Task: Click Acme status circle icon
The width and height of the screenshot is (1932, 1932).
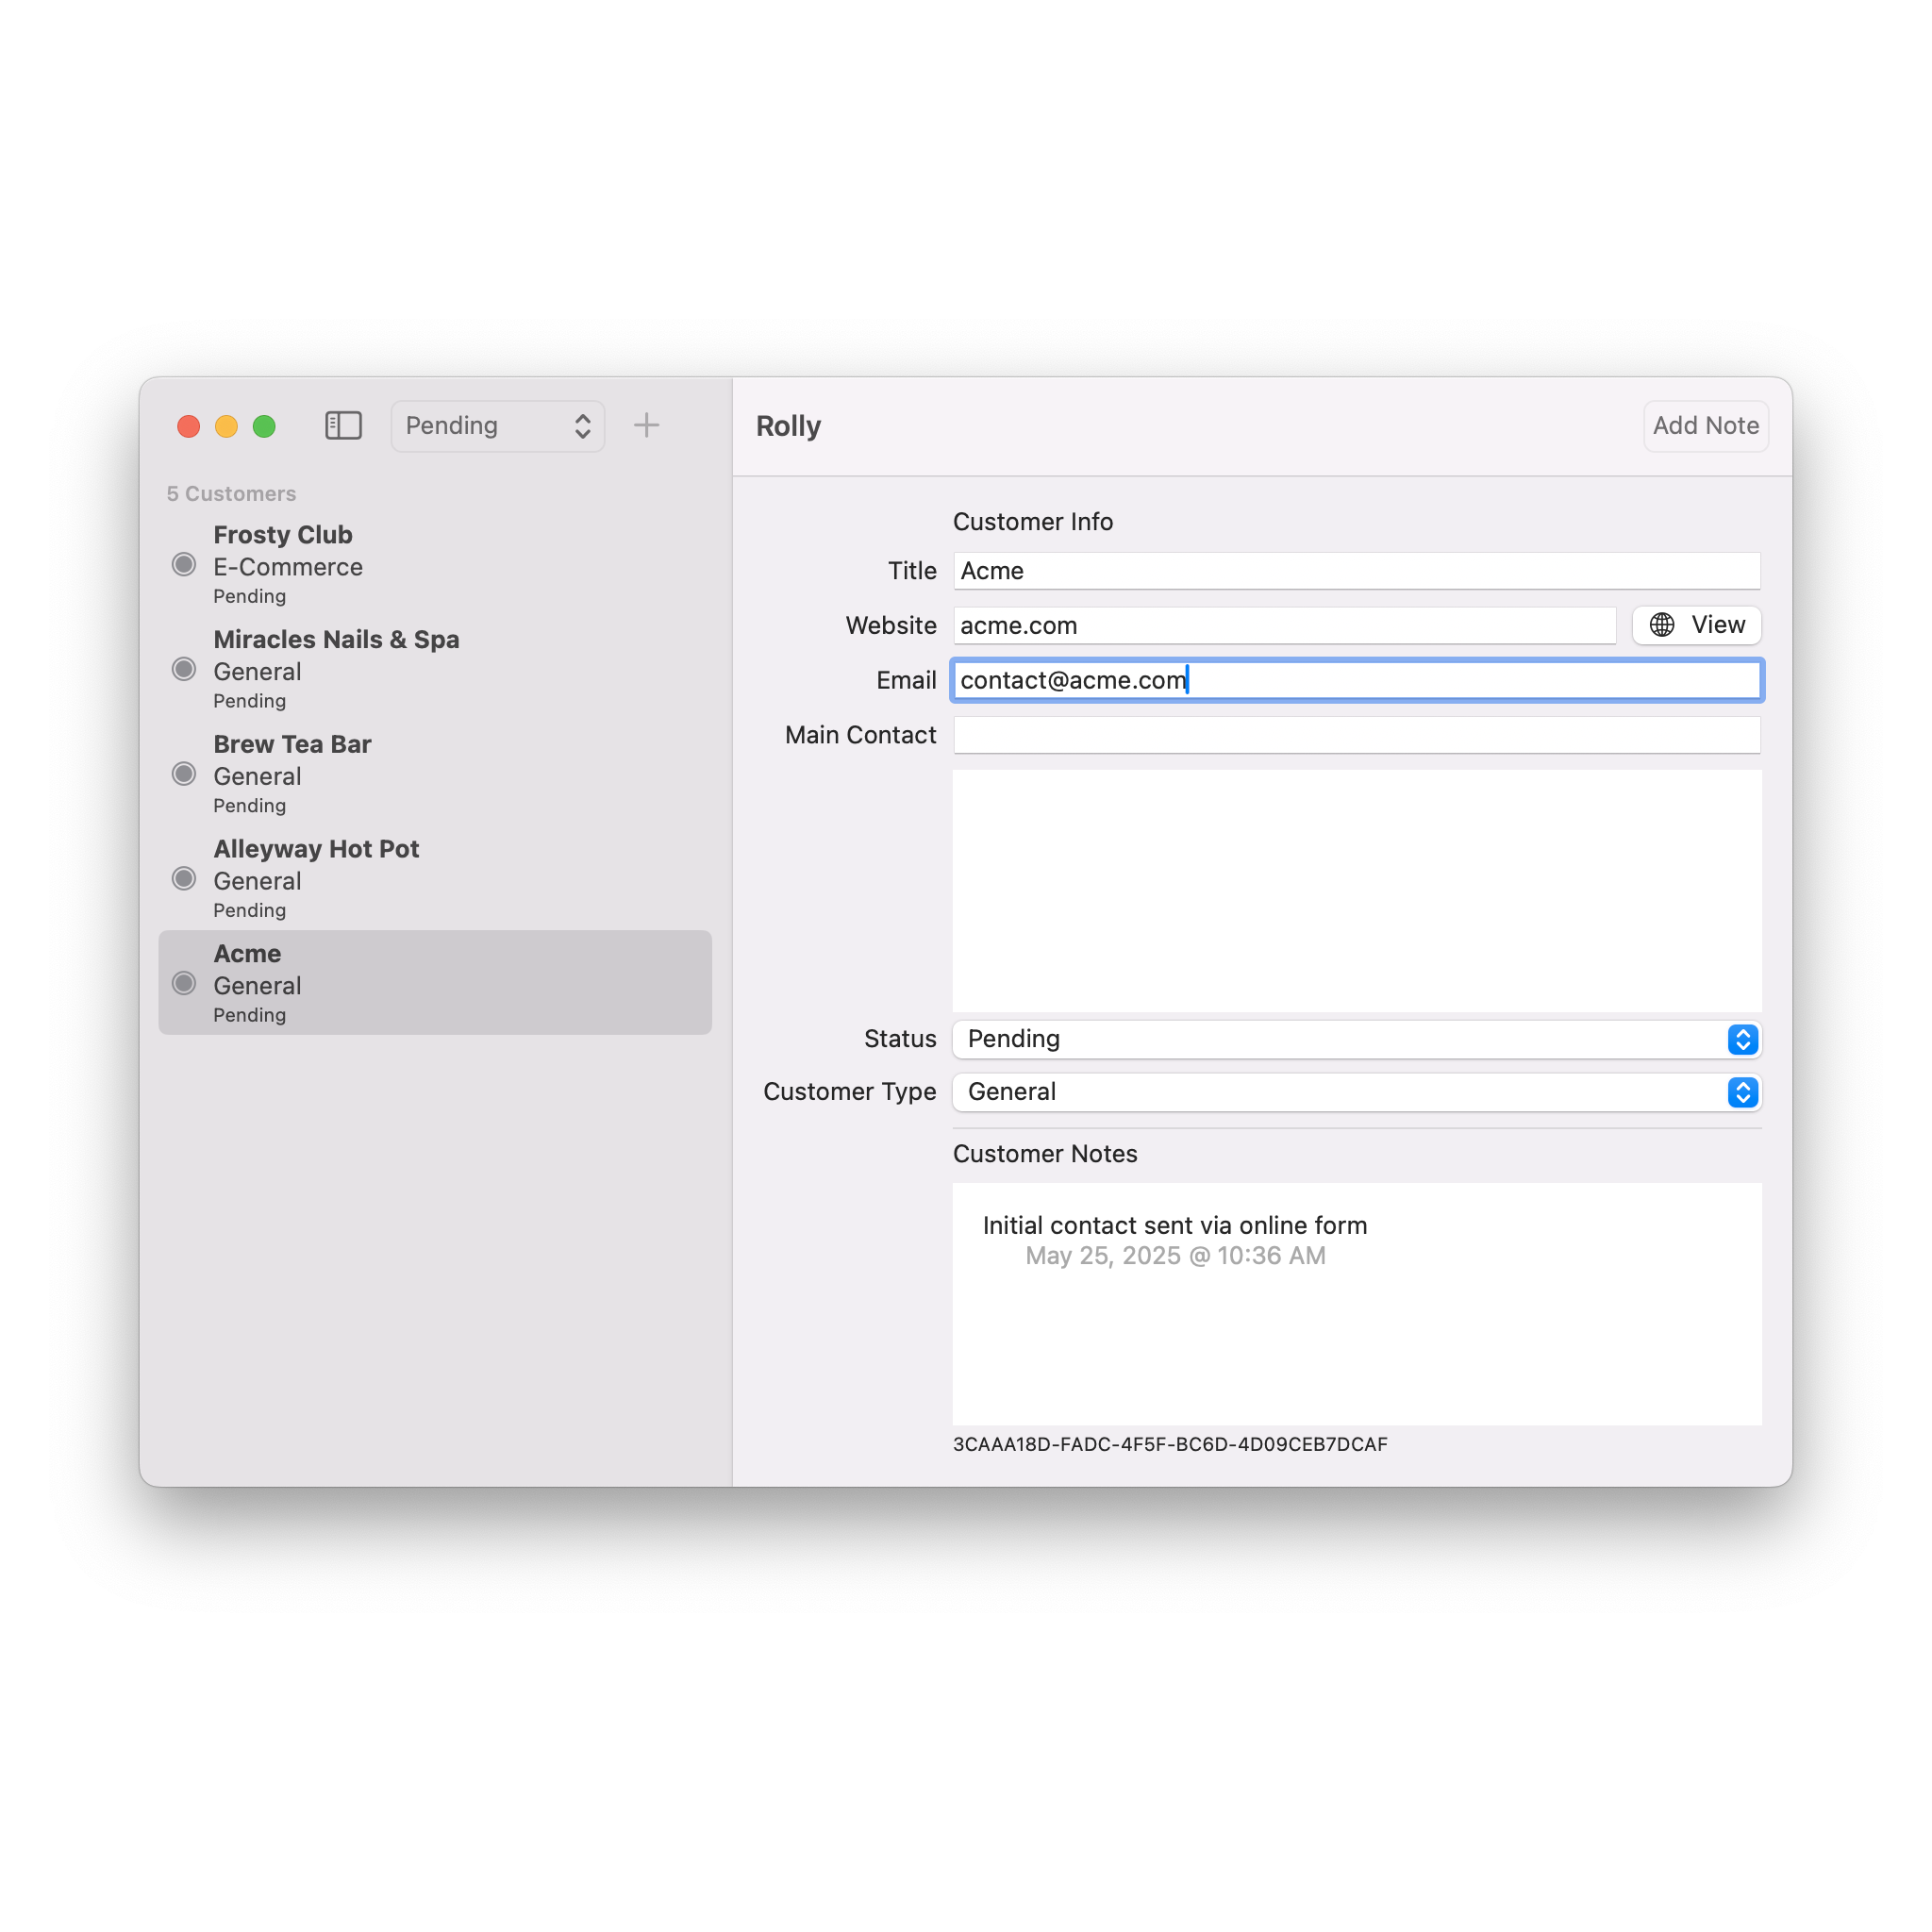Action: [x=184, y=983]
